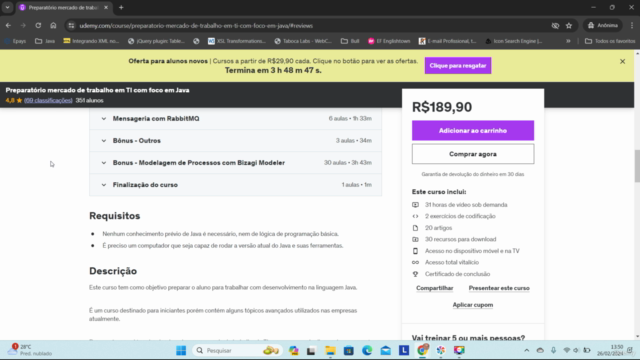Open the browser home page
The width and height of the screenshot is (640, 360).
click(53, 25)
